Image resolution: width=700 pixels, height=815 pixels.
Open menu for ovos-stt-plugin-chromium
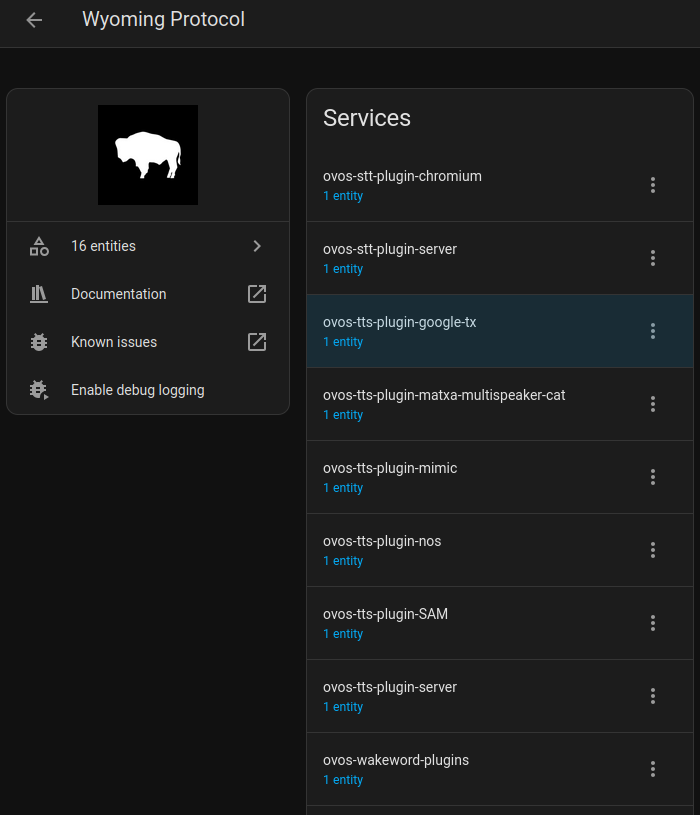click(653, 185)
